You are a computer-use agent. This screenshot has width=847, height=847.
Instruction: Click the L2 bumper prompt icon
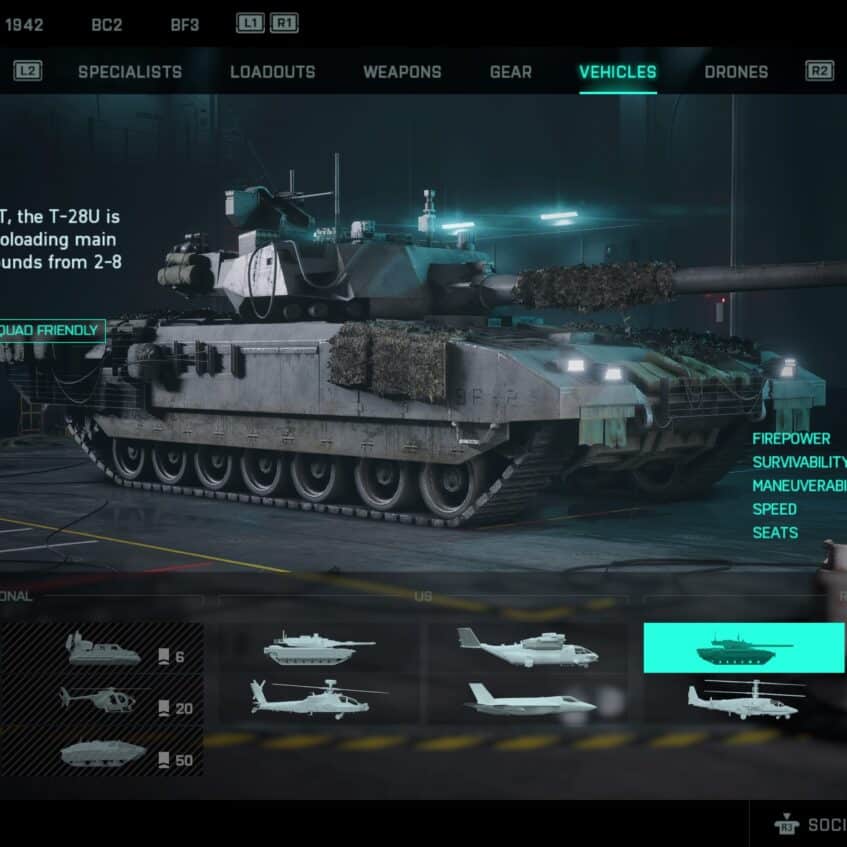(28, 71)
